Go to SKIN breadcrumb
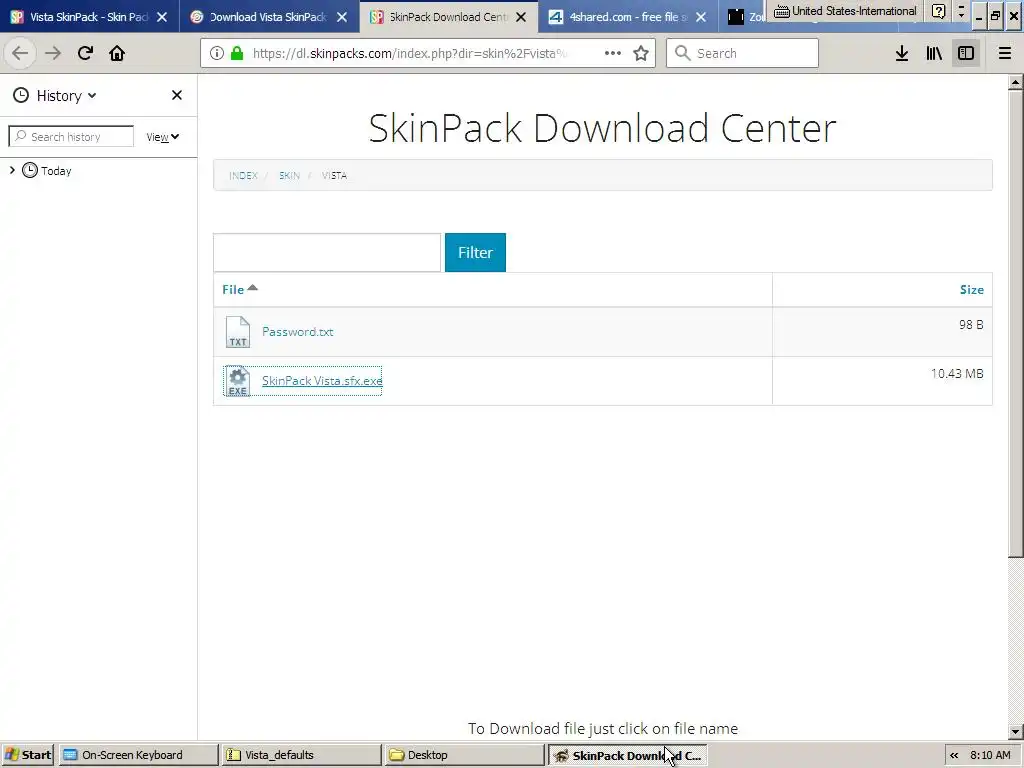Viewport: 1024px width, 768px height. point(289,176)
